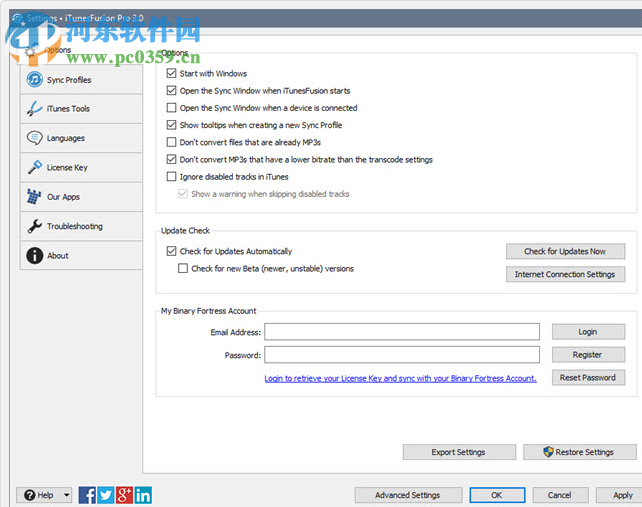
Task: Toggle Don't convert MP3s with lower bitrate
Action: coord(172,159)
